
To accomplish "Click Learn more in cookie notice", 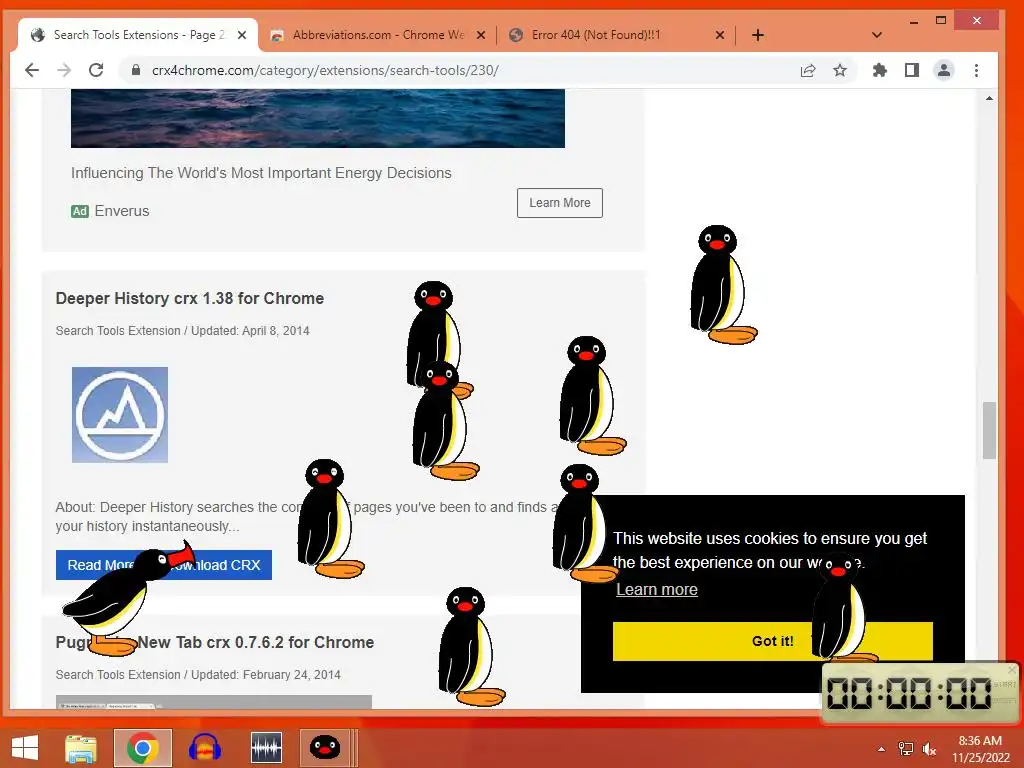I will tap(657, 590).
